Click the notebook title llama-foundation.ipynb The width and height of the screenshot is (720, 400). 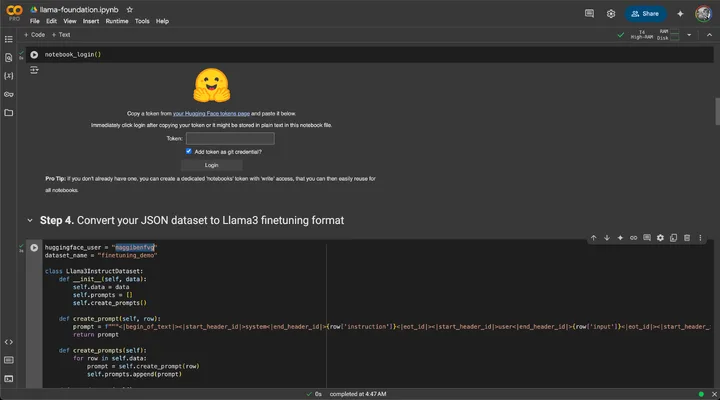click(x=79, y=10)
